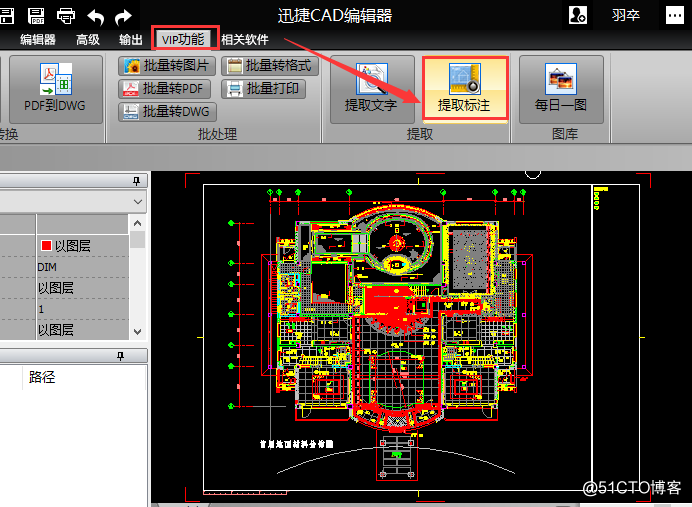Click the properties scrollbar down arrow
This screenshot has height=507, width=692.
pyautogui.click(x=138, y=332)
